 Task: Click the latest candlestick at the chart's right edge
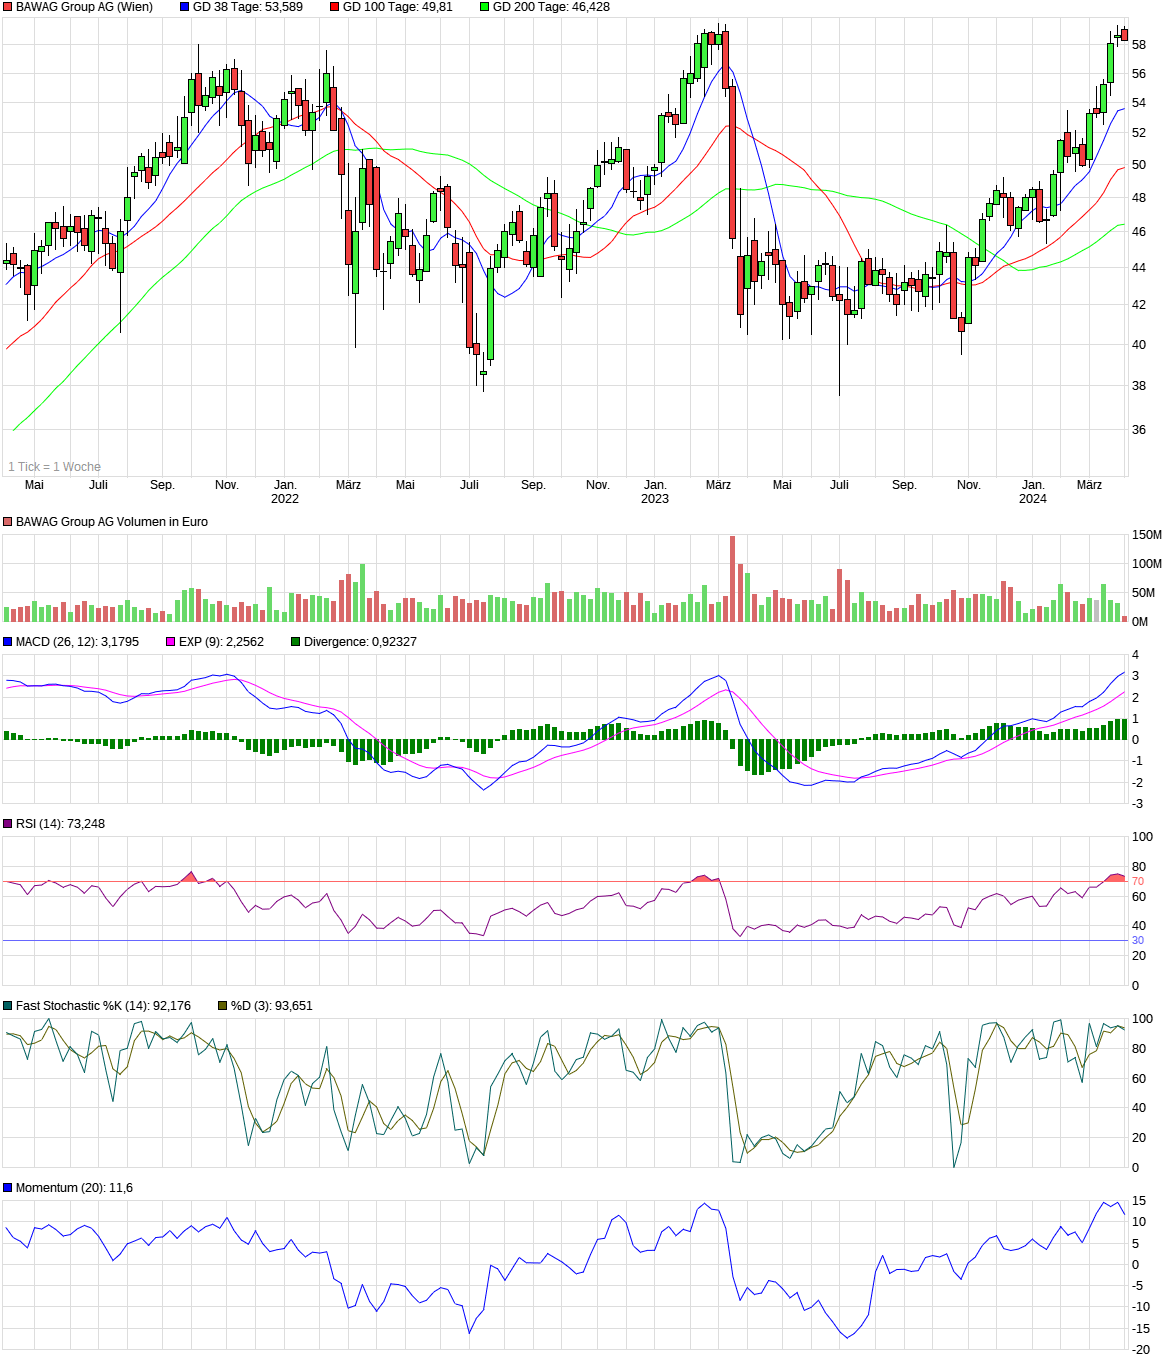pos(1124,35)
